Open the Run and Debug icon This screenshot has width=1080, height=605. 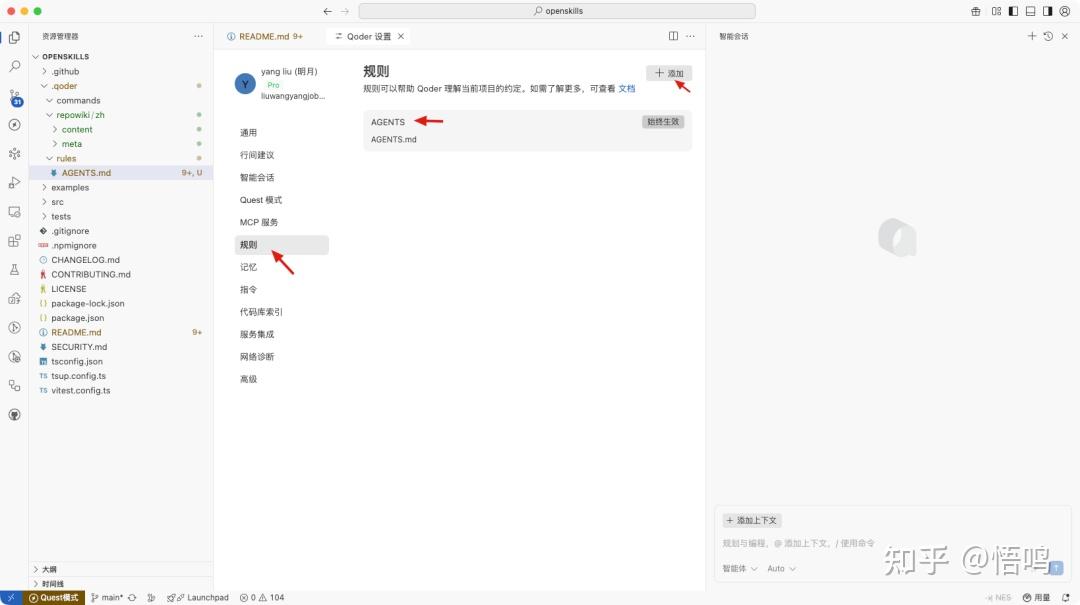coord(14,183)
